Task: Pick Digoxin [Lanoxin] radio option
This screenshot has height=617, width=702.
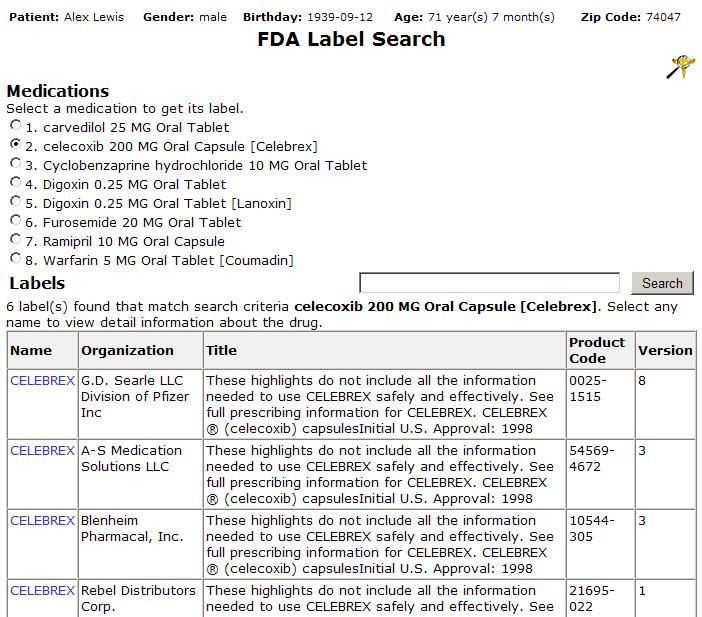Action: pos(16,201)
